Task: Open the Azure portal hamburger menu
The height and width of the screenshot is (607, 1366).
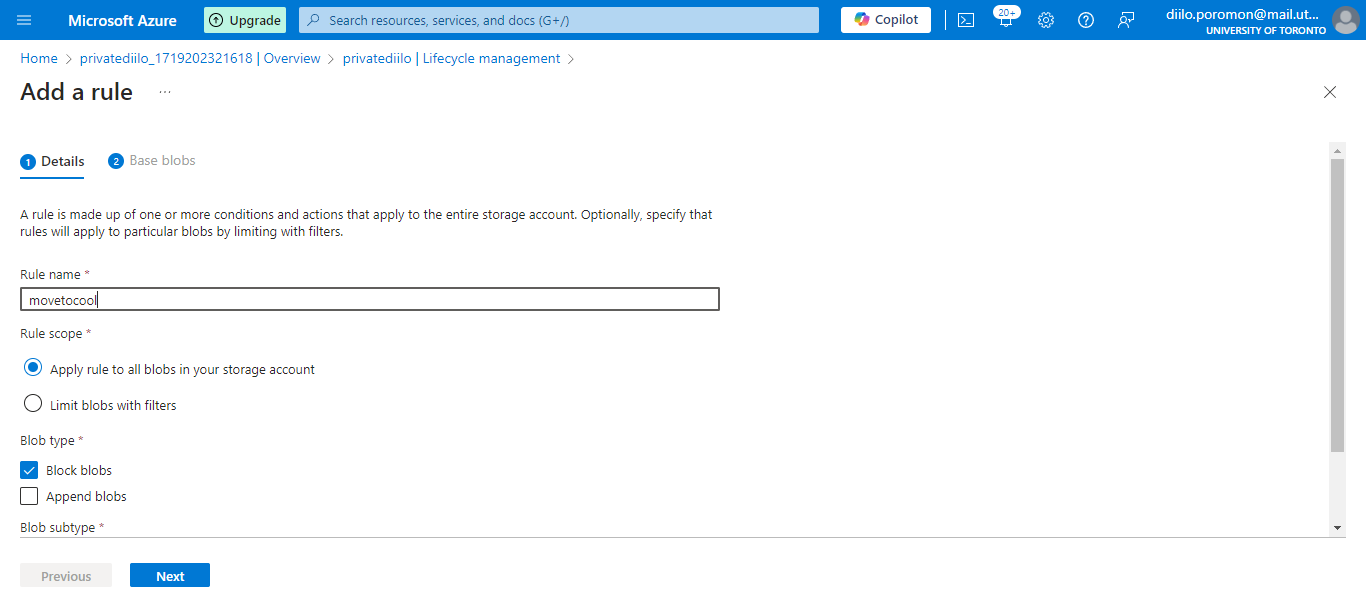Action: pos(24,20)
